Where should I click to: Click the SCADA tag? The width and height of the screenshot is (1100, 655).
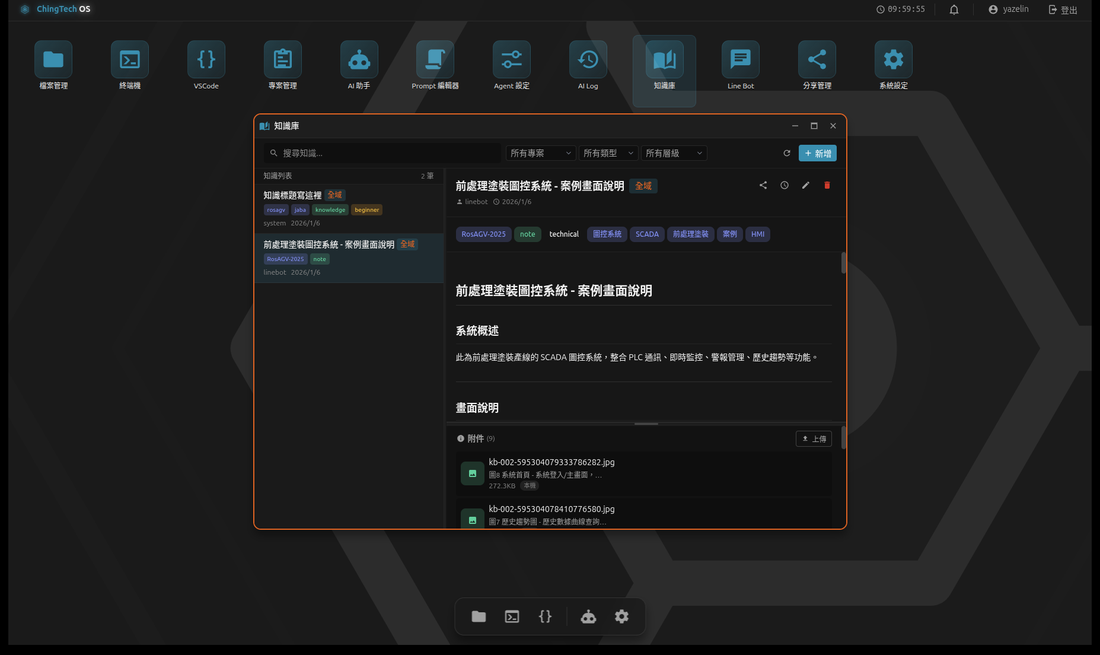647,234
